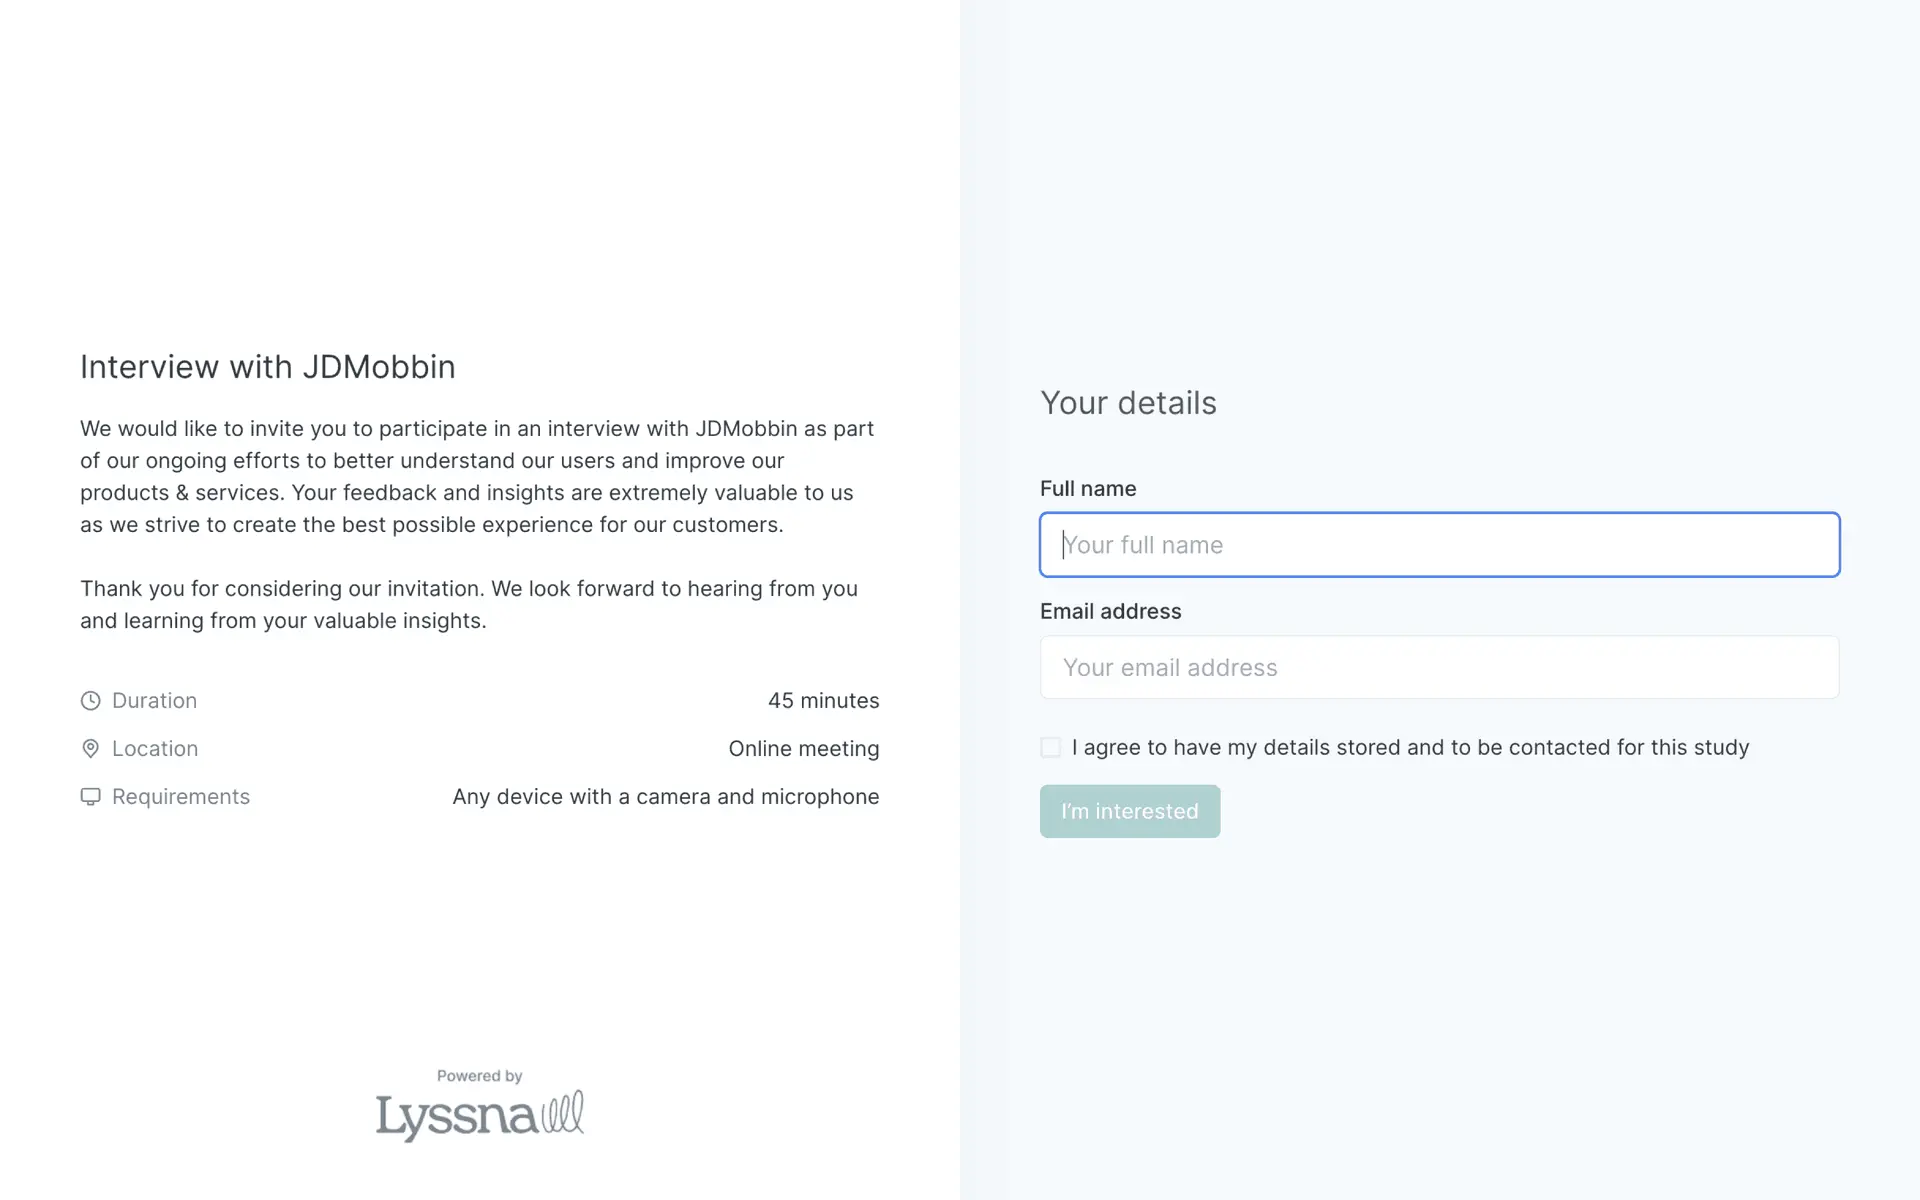The width and height of the screenshot is (1920, 1200).
Task: Click the clock icon beside Duration
Action: pyautogui.click(x=90, y=701)
